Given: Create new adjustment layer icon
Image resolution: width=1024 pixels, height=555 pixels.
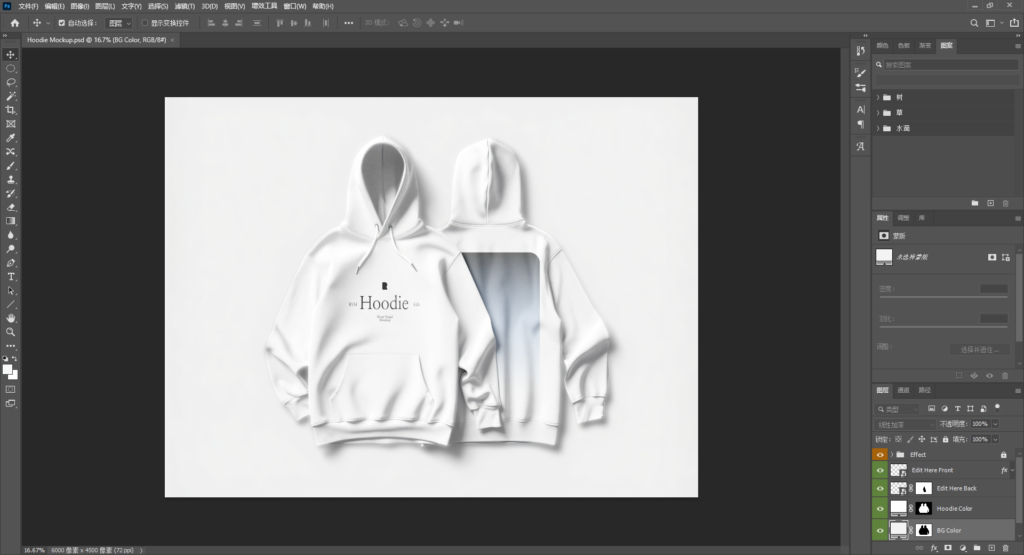Looking at the screenshot, I should (x=963, y=548).
